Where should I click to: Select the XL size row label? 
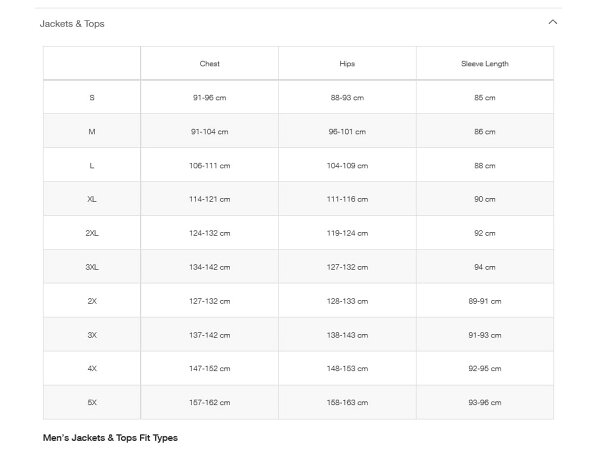point(92,200)
